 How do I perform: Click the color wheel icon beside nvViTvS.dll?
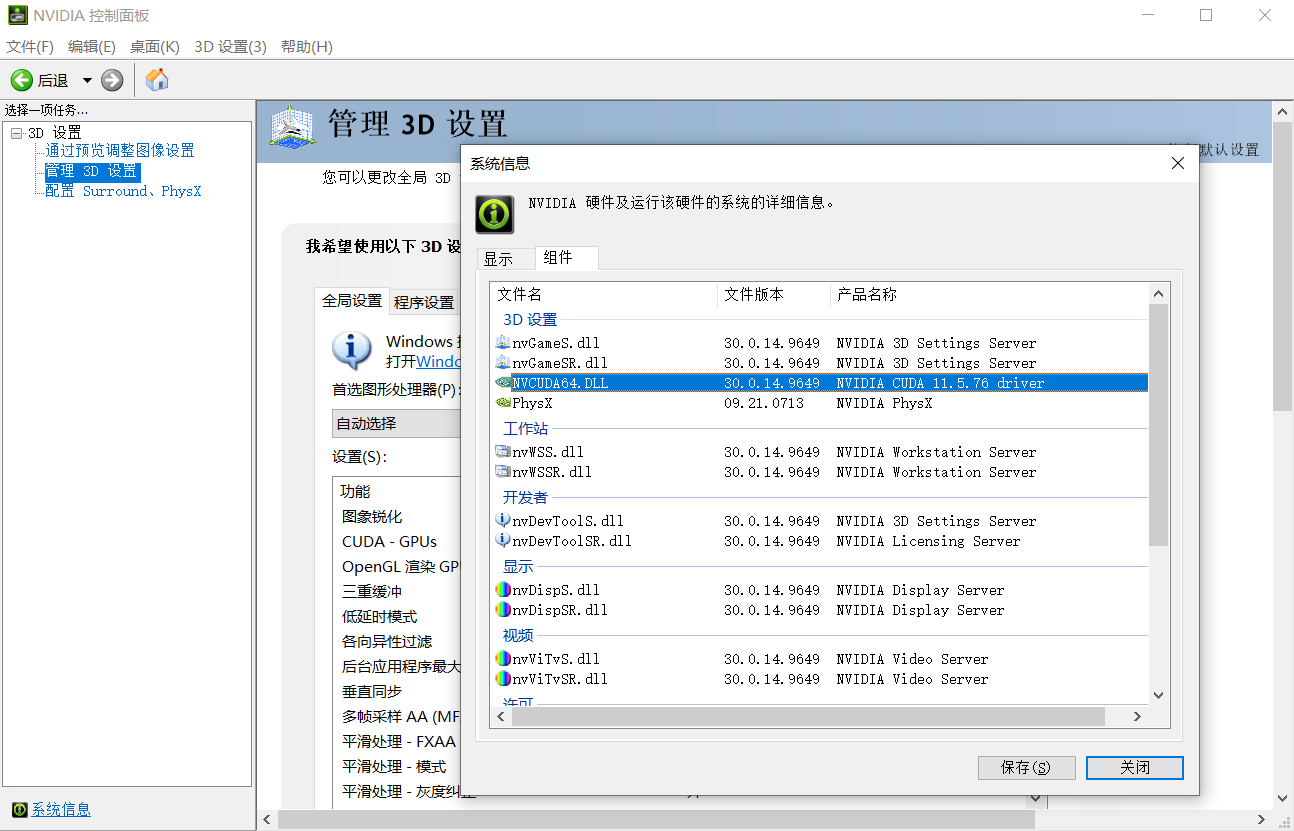pyautogui.click(x=503, y=659)
